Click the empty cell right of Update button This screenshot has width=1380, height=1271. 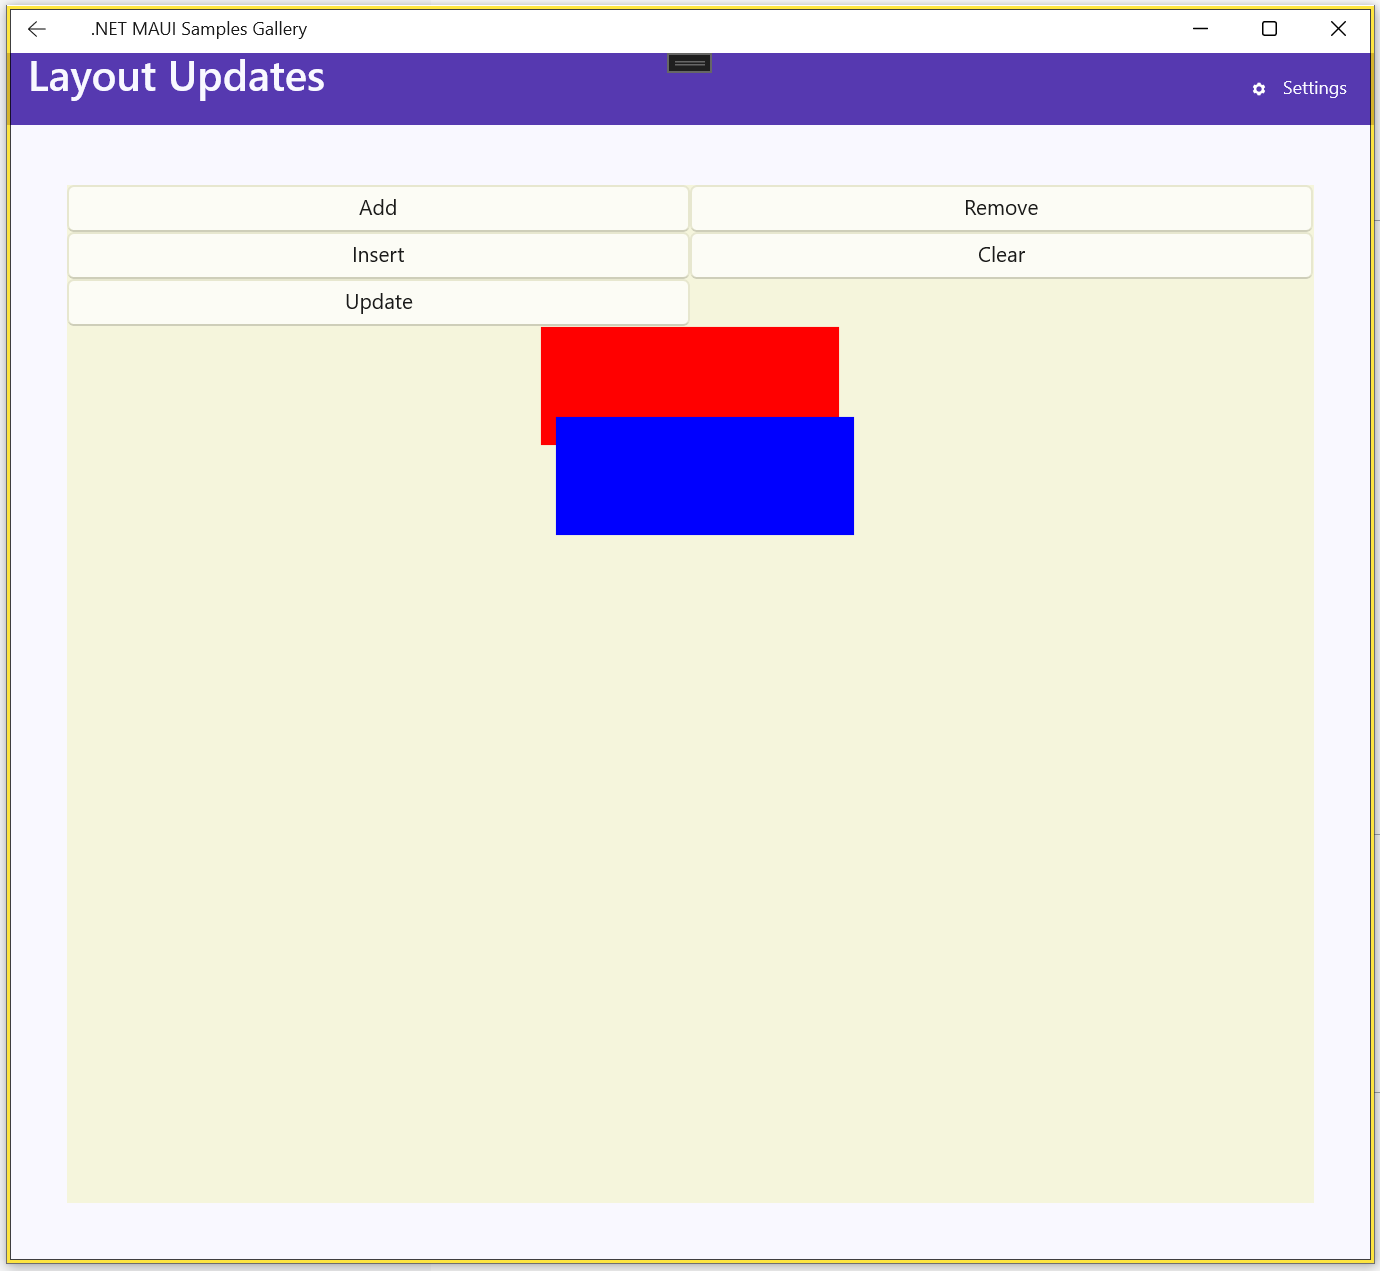(x=1001, y=302)
